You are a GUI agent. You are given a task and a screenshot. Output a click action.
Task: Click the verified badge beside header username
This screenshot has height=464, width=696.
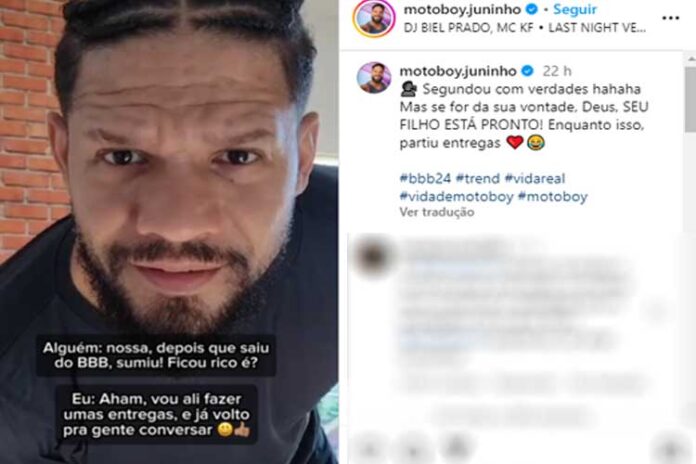pos(532,9)
